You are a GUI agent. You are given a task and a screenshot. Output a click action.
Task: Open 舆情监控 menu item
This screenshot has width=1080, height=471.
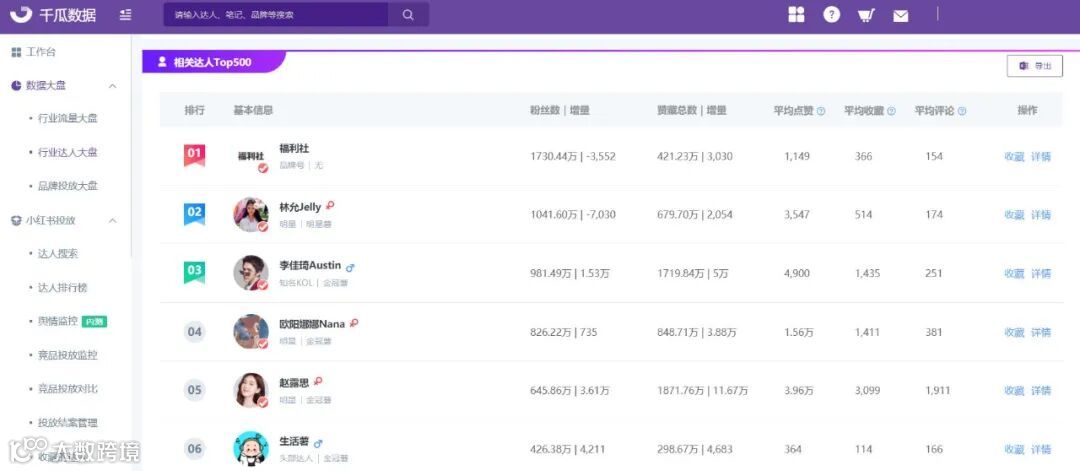(58, 321)
